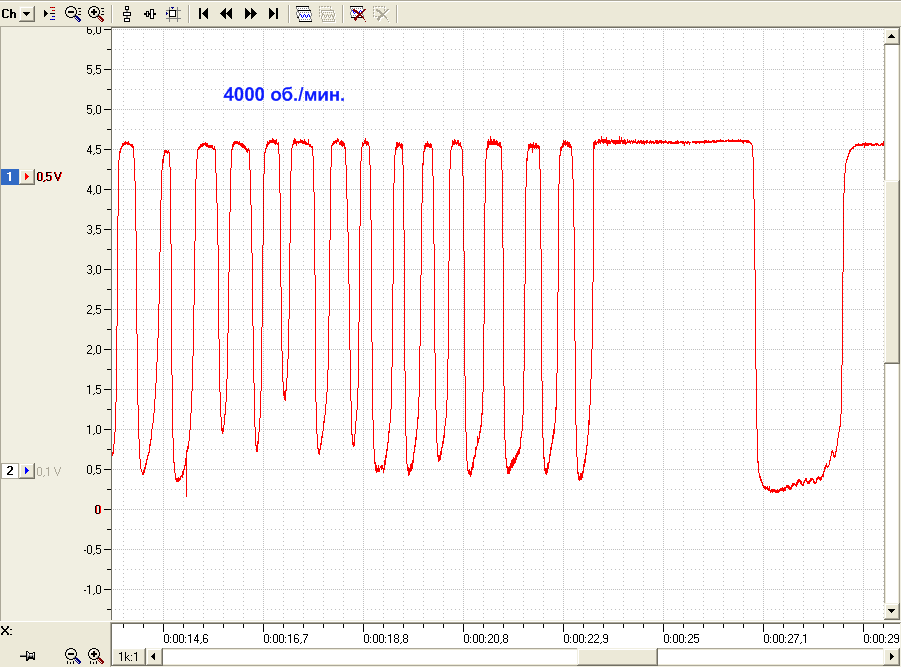Screen dimensions: 901x667
Task: Open channel 1 red arrow menu
Action: click(x=26, y=176)
